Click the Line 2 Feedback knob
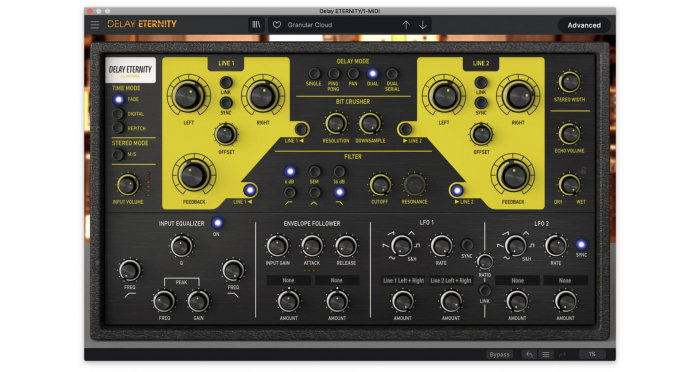The height and width of the screenshot is (372, 700). click(513, 175)
